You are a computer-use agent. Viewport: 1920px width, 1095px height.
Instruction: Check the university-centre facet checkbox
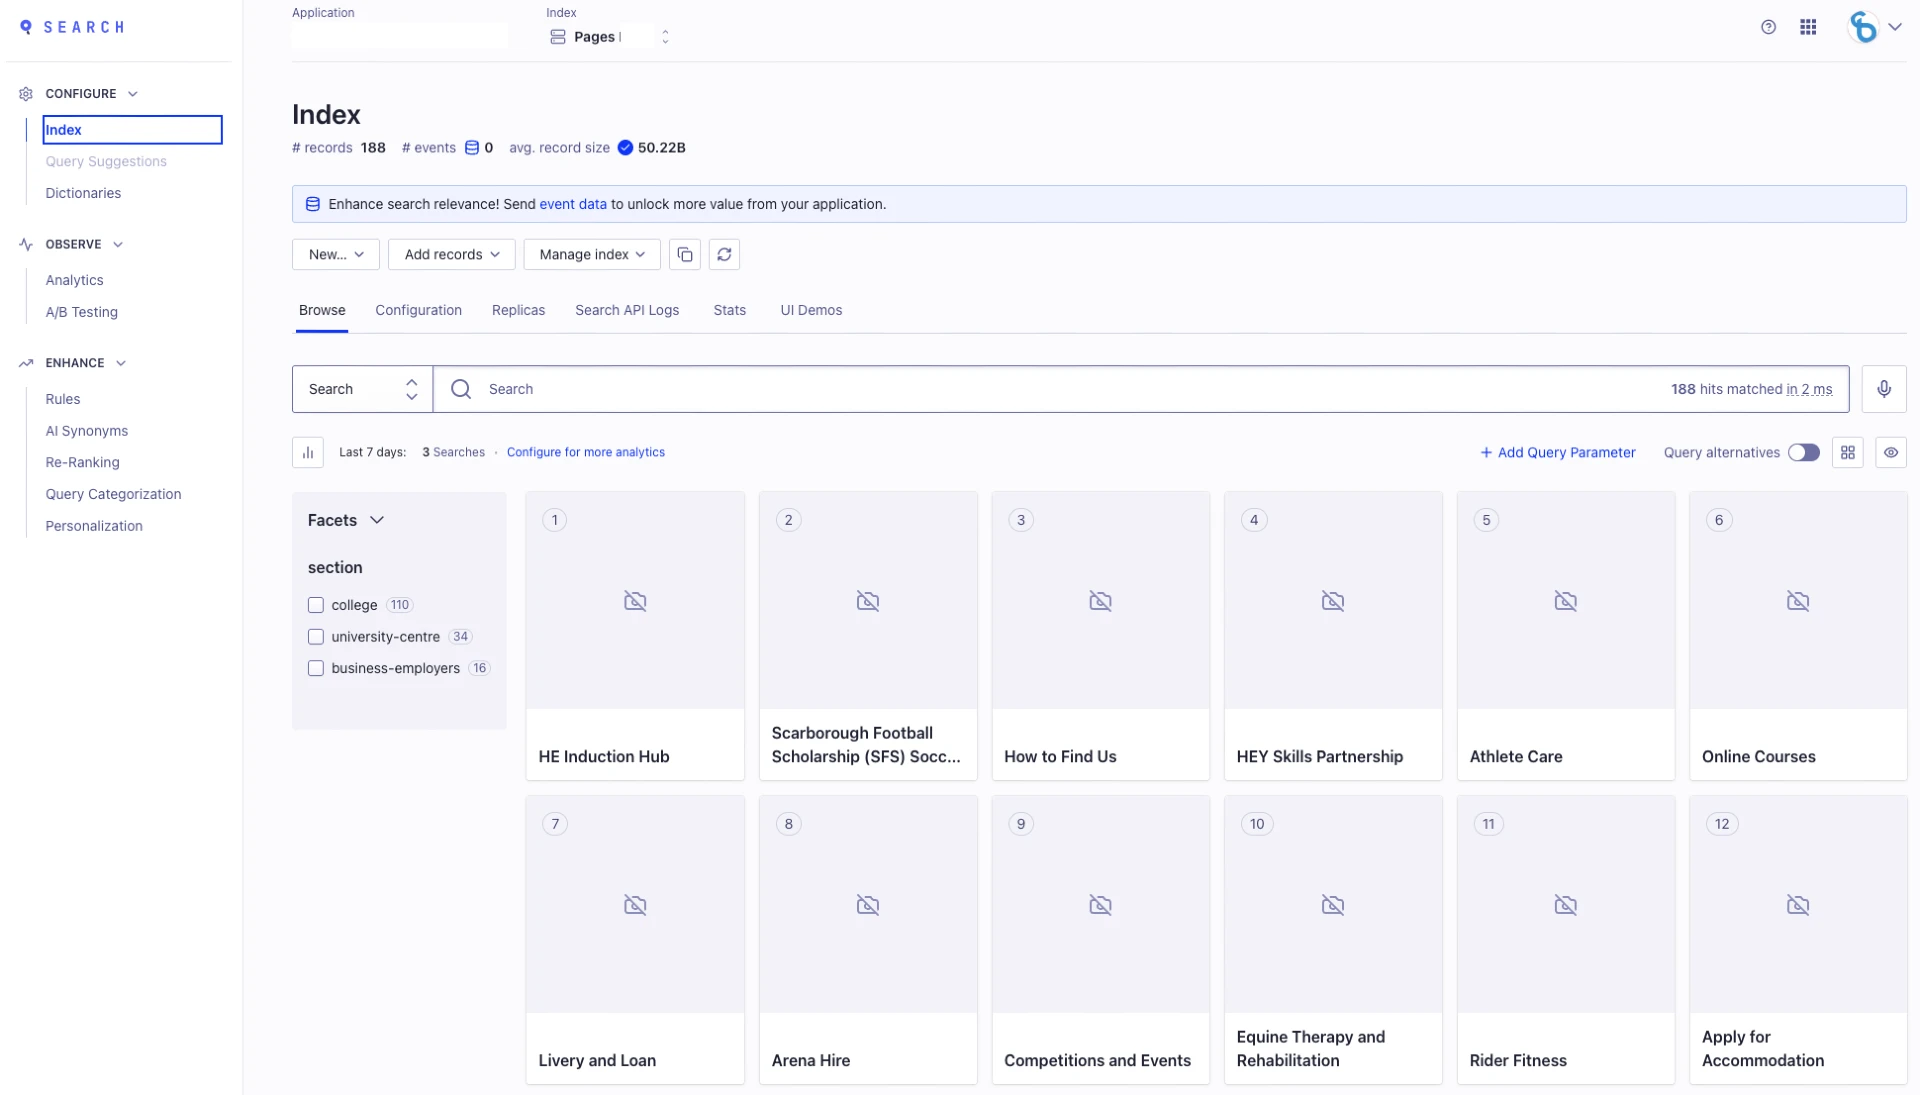[x=316, y=637]
